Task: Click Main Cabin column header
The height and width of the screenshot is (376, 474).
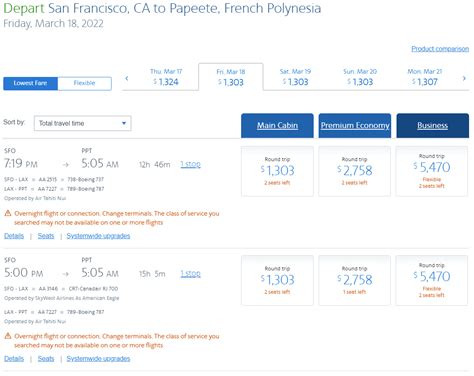Action: (277, 125)
